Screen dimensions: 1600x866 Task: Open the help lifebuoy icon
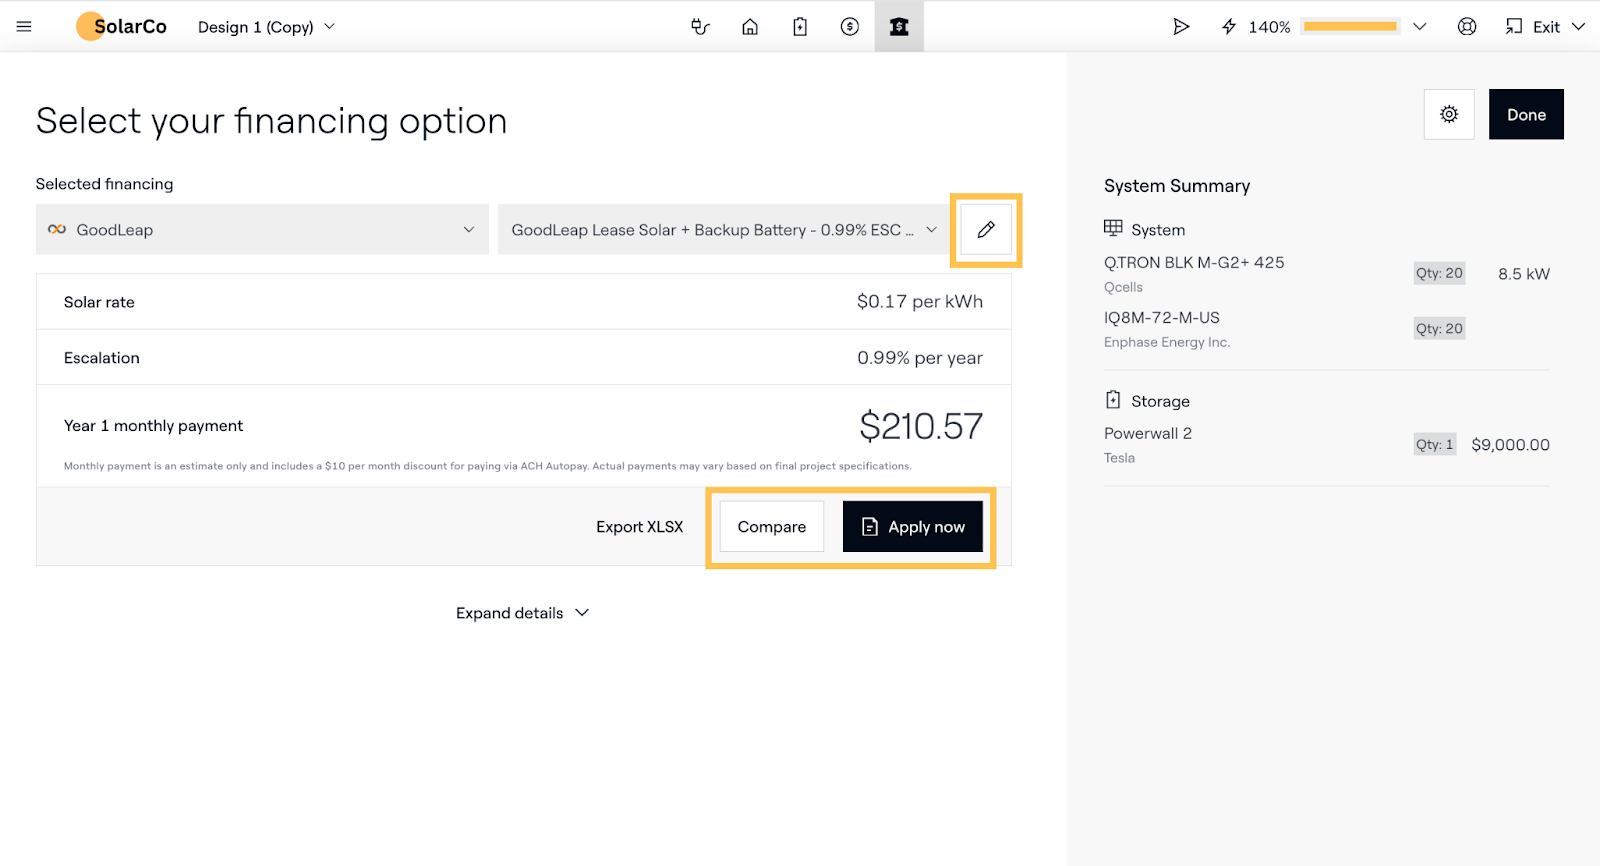tap(1467, 27)
